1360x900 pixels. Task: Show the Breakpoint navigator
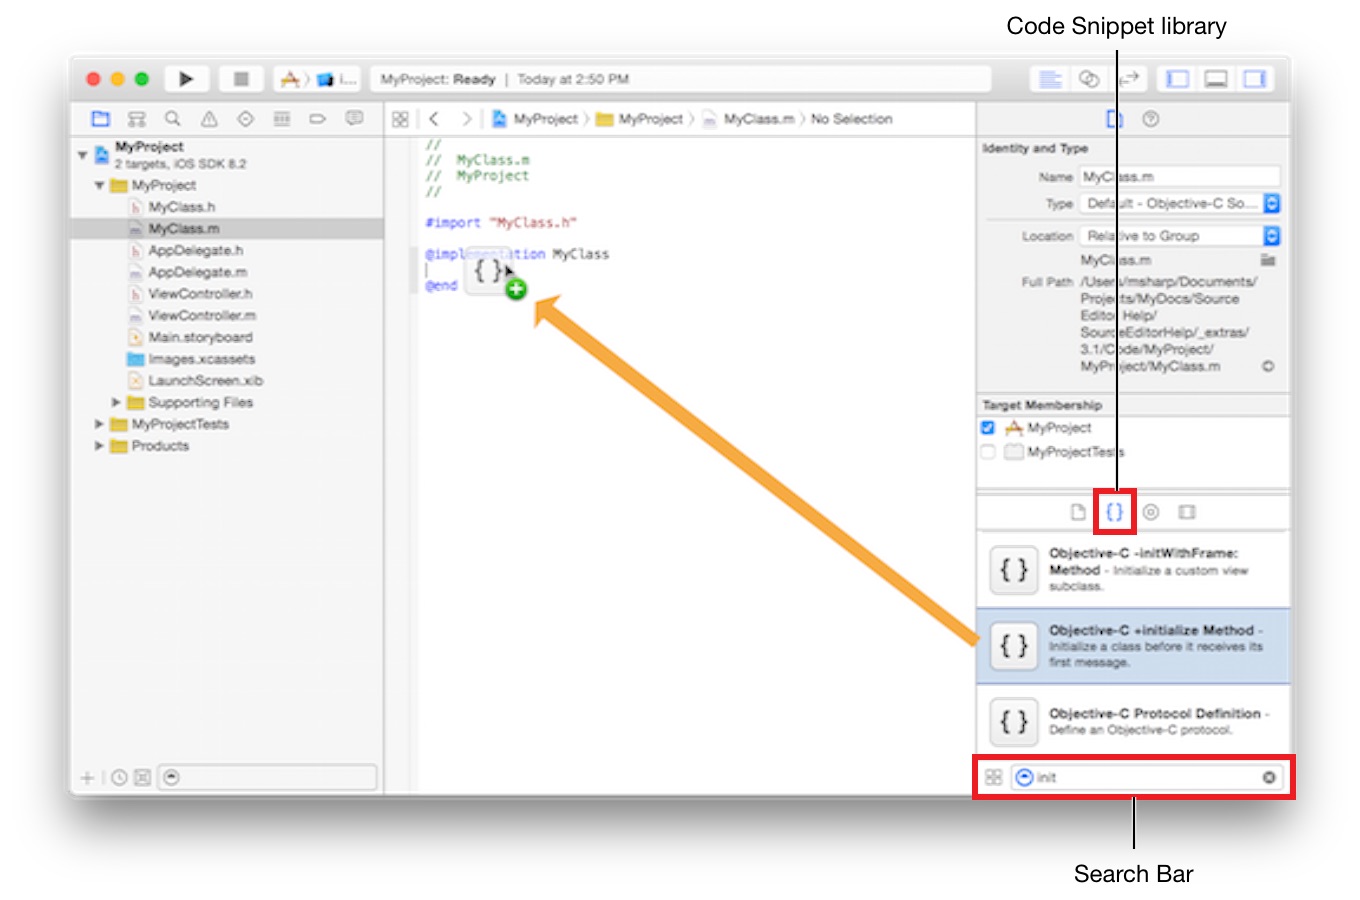coord(318,119)
